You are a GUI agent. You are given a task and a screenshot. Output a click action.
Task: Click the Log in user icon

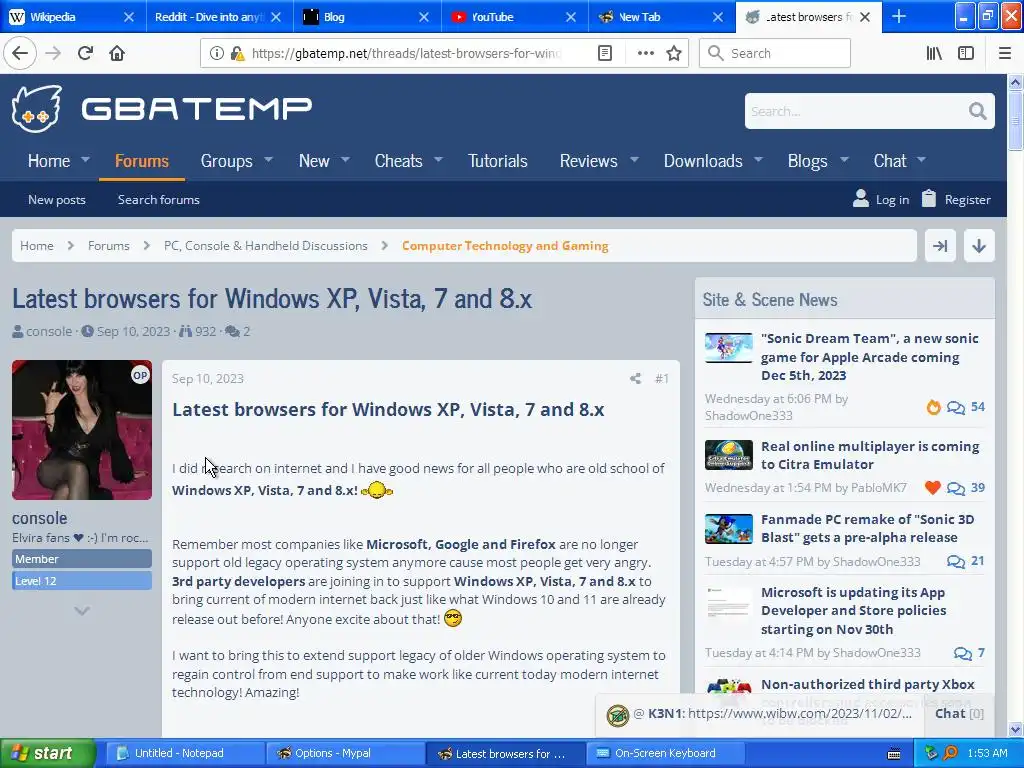pyautogui.click(x=861, y=198)
